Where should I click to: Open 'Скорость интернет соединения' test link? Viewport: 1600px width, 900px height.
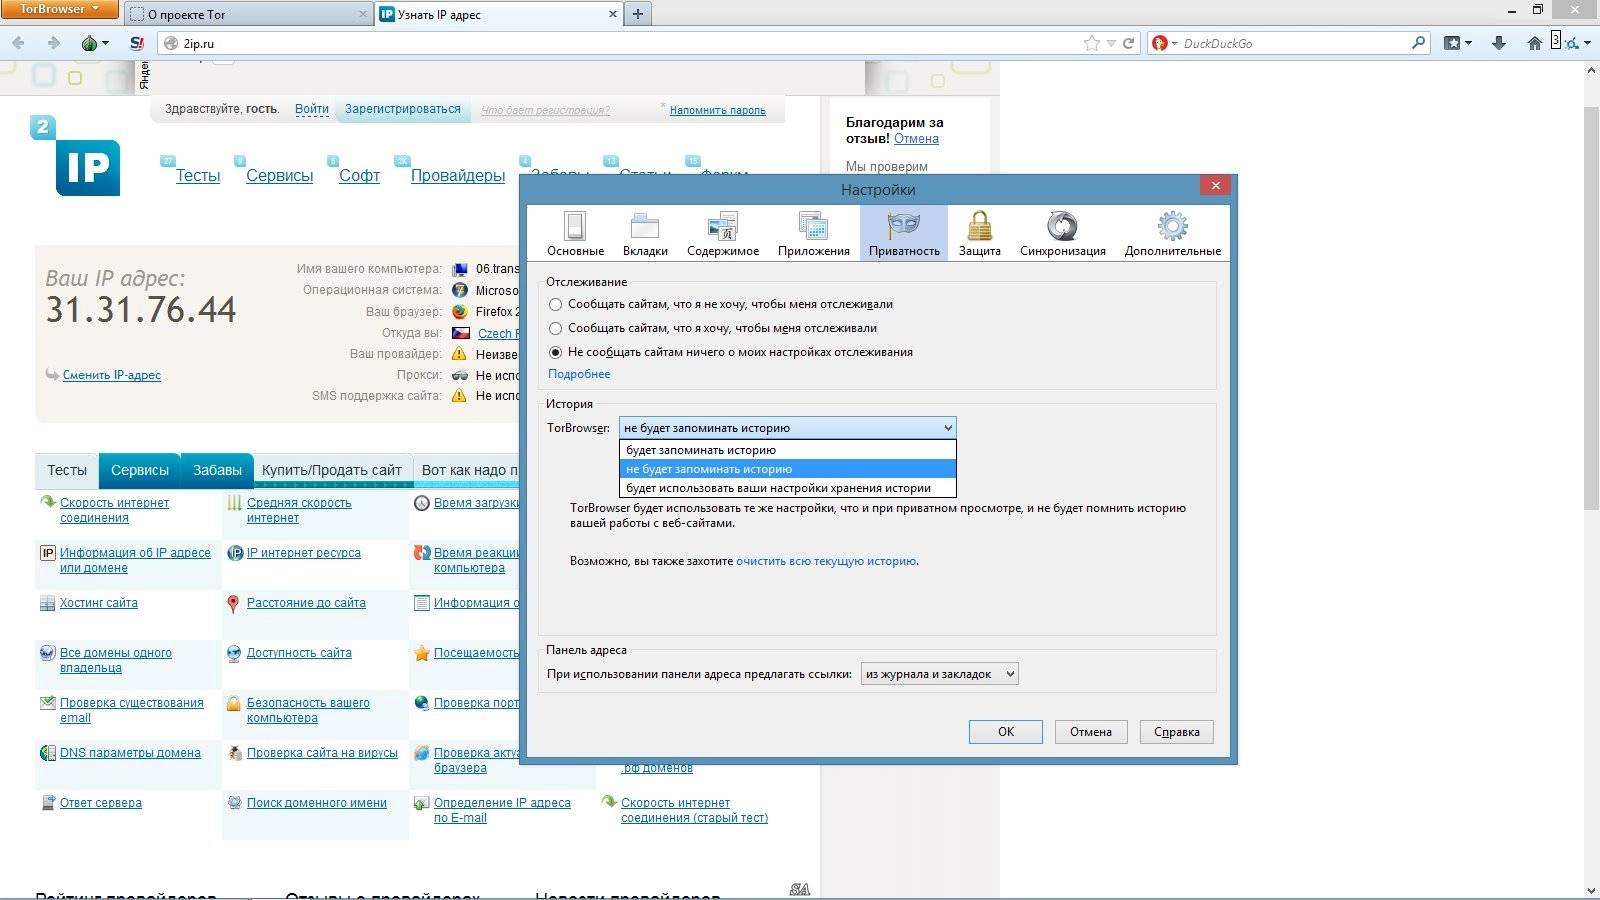tap(114, 510)
